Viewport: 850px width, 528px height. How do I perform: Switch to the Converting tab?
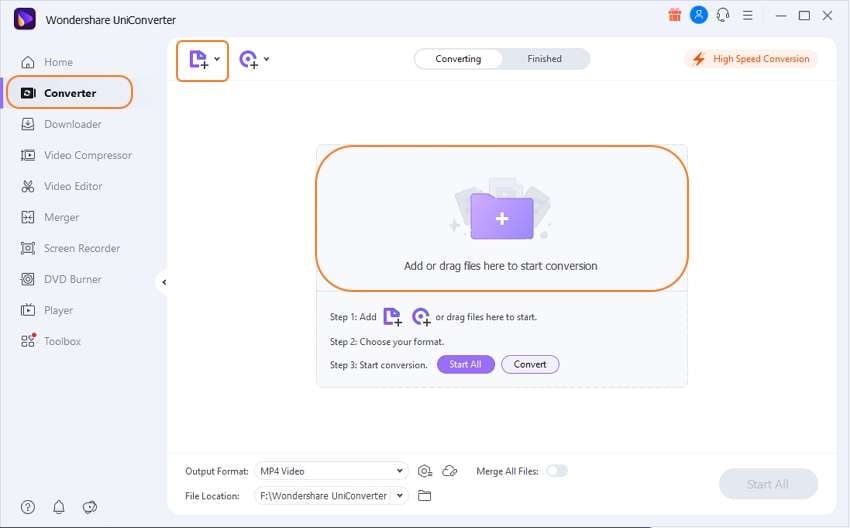click(458, 59)
